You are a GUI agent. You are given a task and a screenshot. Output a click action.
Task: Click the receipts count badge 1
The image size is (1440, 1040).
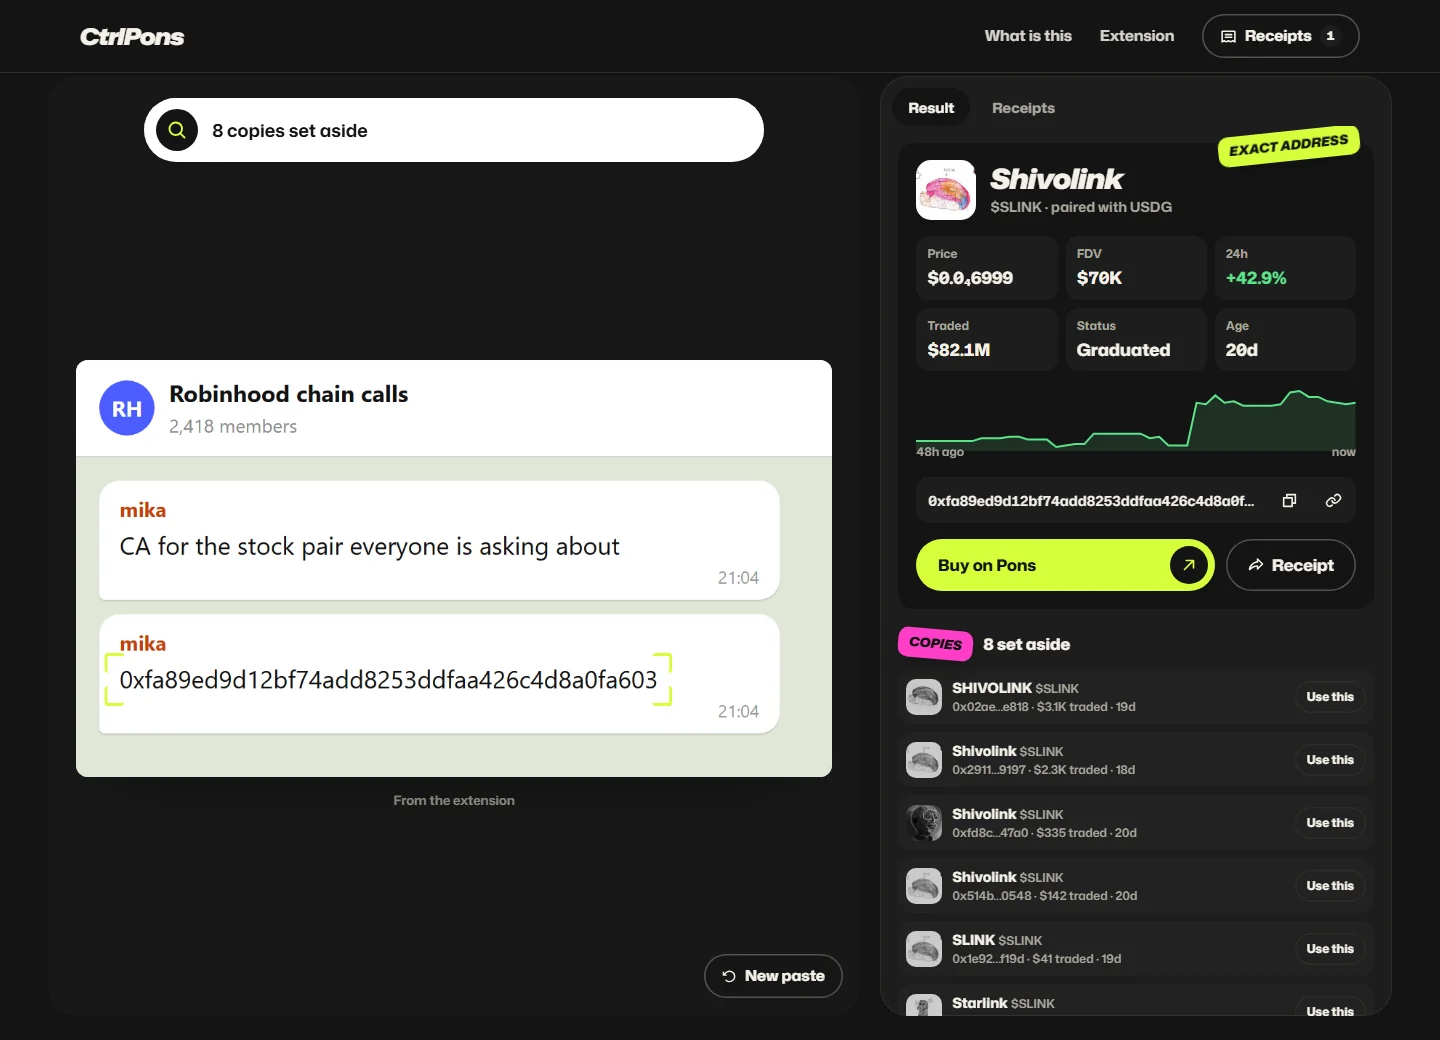pyautogui.click(x=1330, y=36)
